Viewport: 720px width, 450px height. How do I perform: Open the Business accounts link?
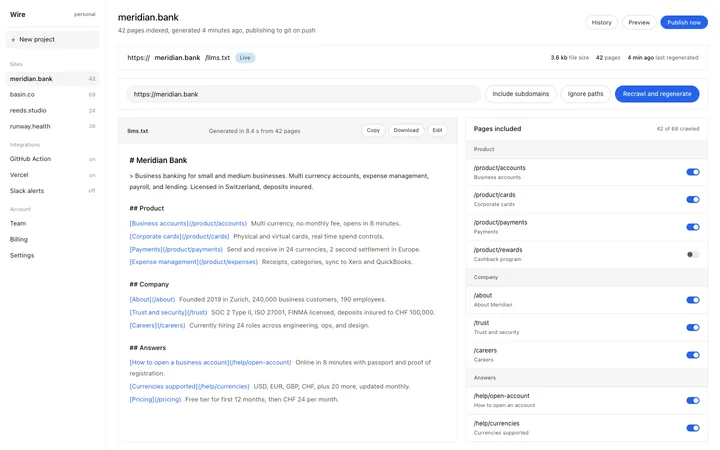coord(188,224)
